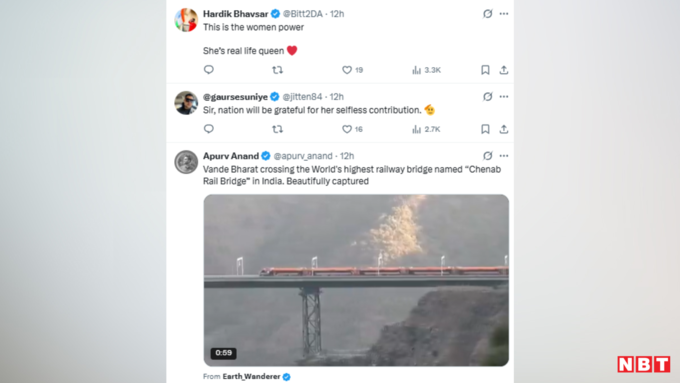The height and width of the screenshot is (383, 680).
Task: Open Apurv Anand's profile name link
Action: (x=231, y=156)
